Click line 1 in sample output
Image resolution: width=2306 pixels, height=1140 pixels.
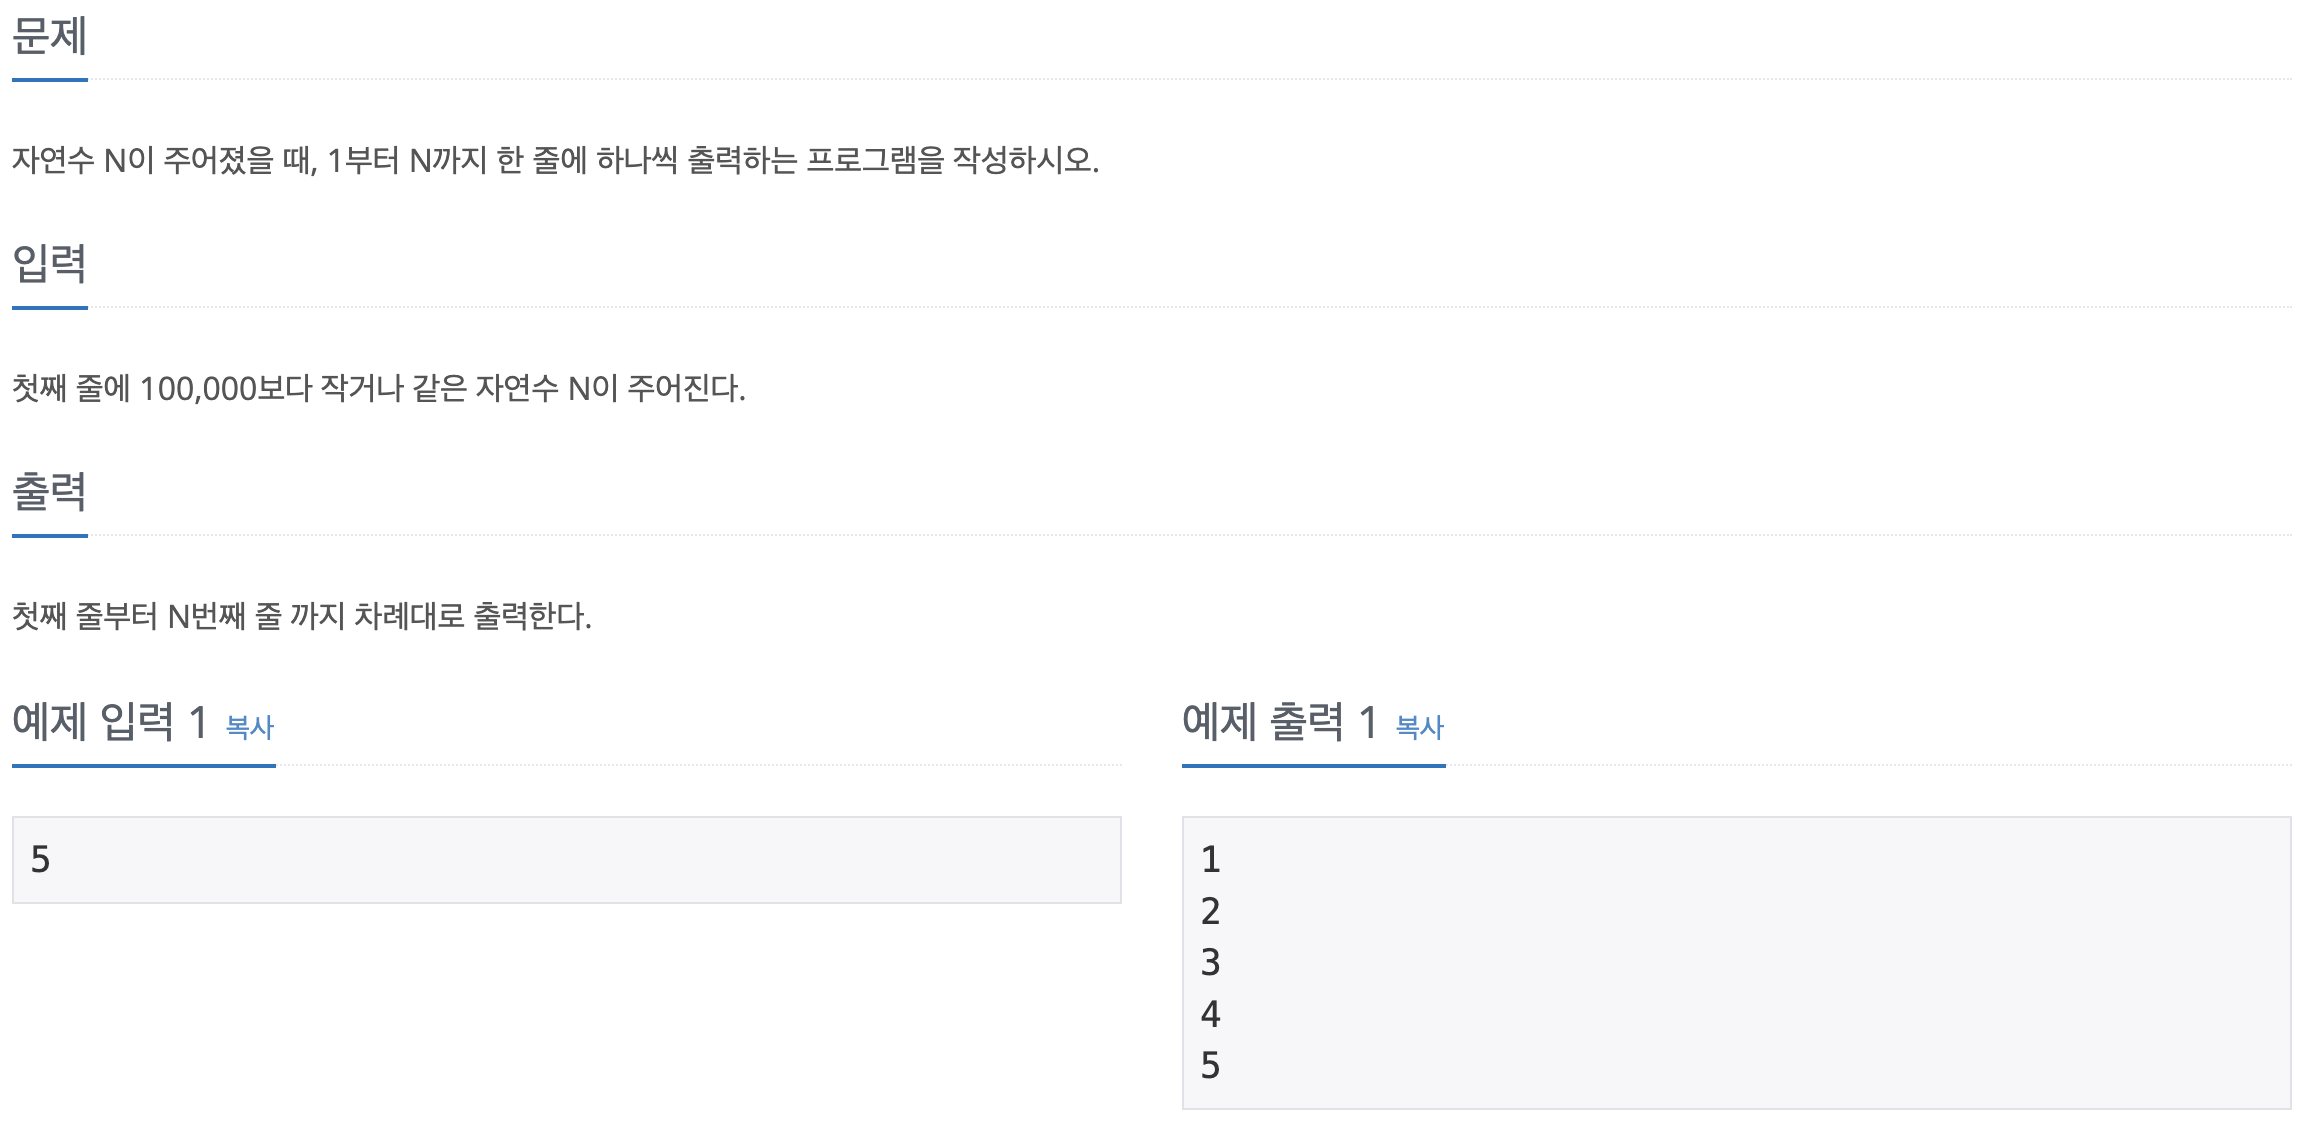[1210, 860]
